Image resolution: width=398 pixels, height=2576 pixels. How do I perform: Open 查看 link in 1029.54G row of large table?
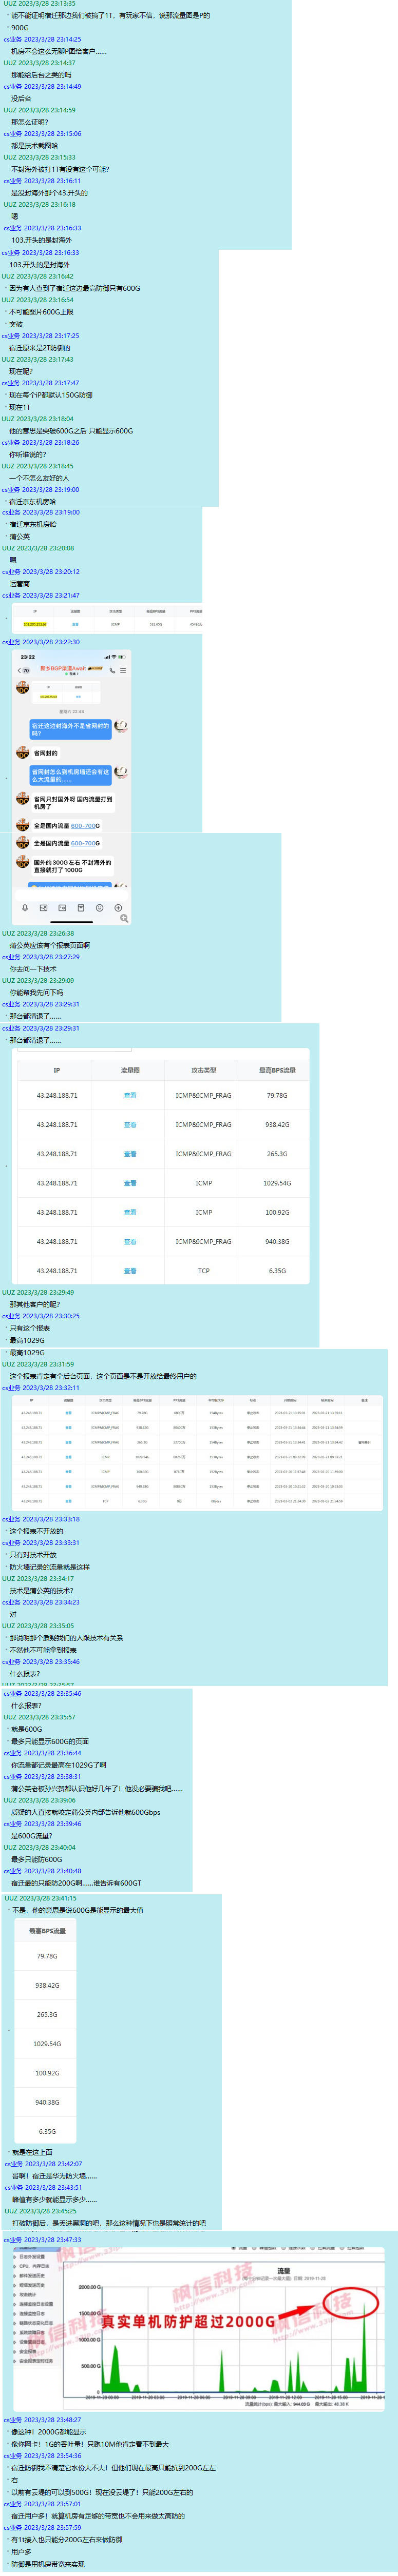[x=130, y=1183]
